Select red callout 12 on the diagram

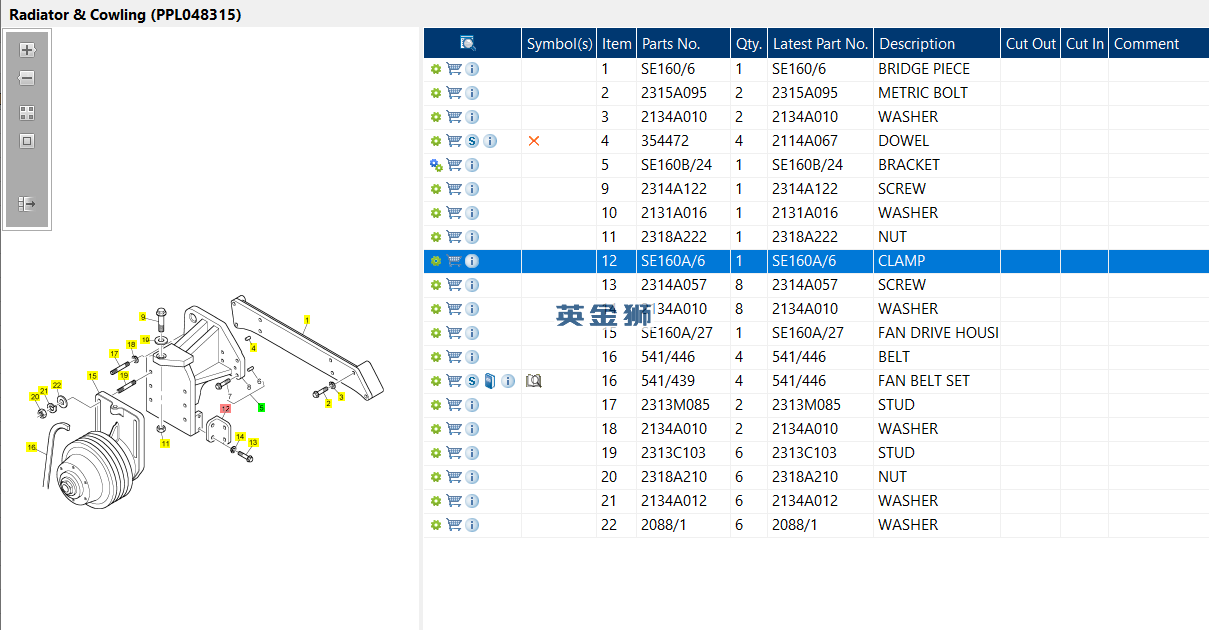point(226,408)
